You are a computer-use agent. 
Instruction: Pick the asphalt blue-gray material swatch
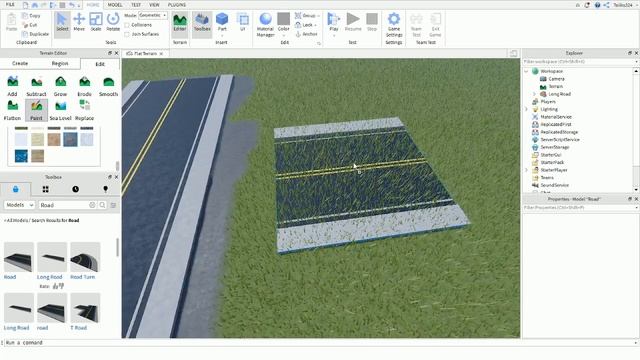[x=70, y=140]
